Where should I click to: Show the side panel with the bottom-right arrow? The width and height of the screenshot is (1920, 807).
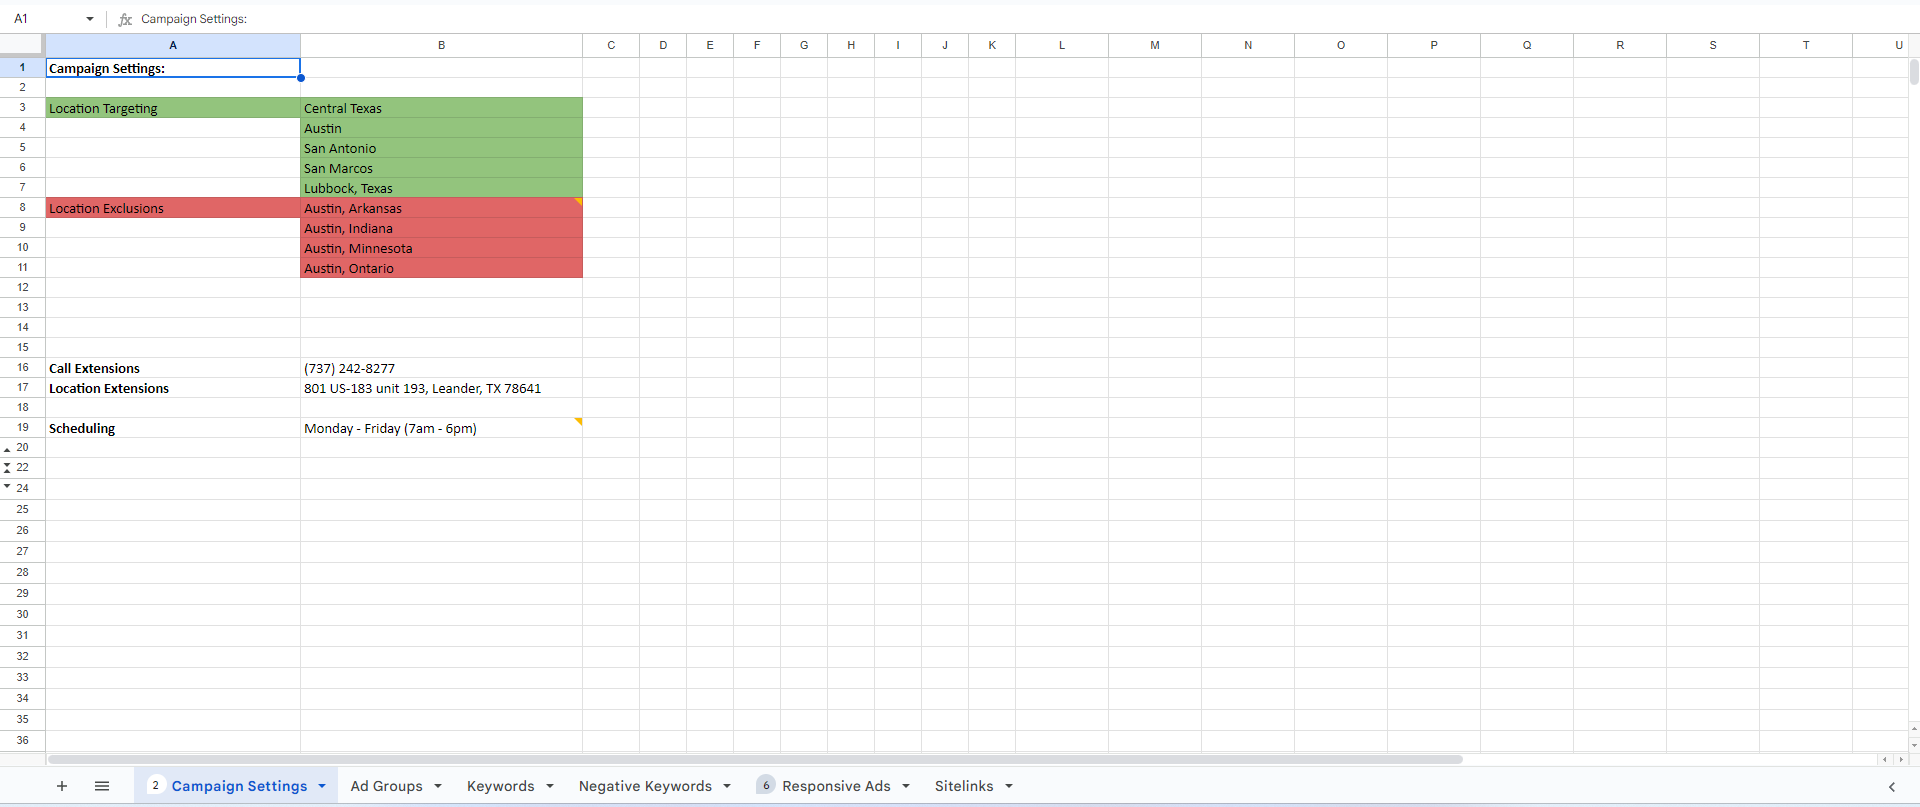(1891, 787)
